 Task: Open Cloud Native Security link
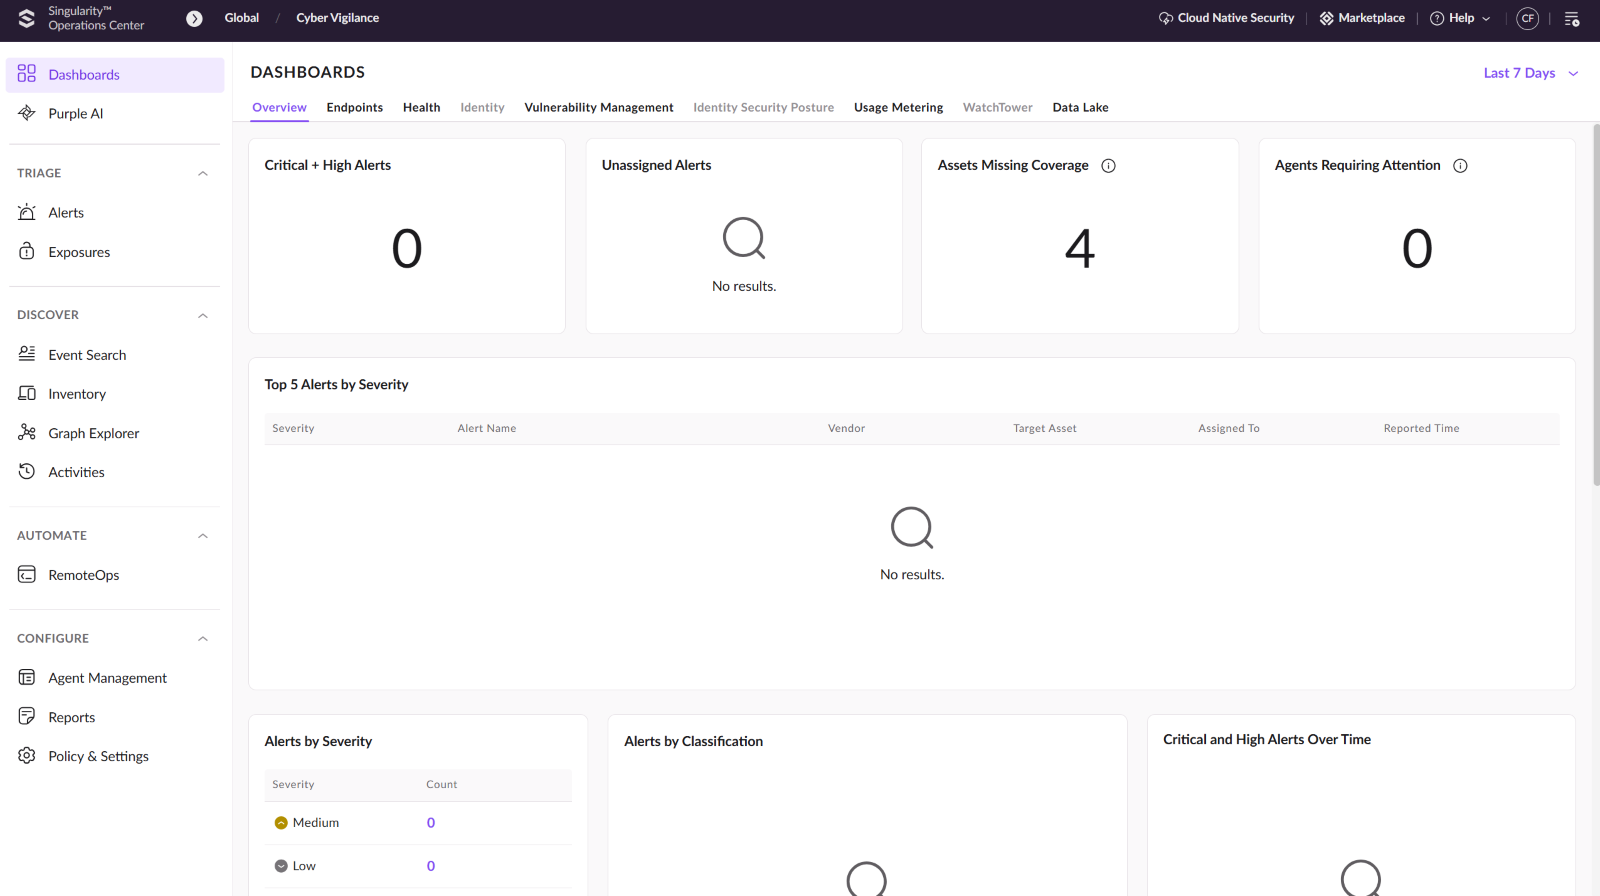pos(1236,18)
